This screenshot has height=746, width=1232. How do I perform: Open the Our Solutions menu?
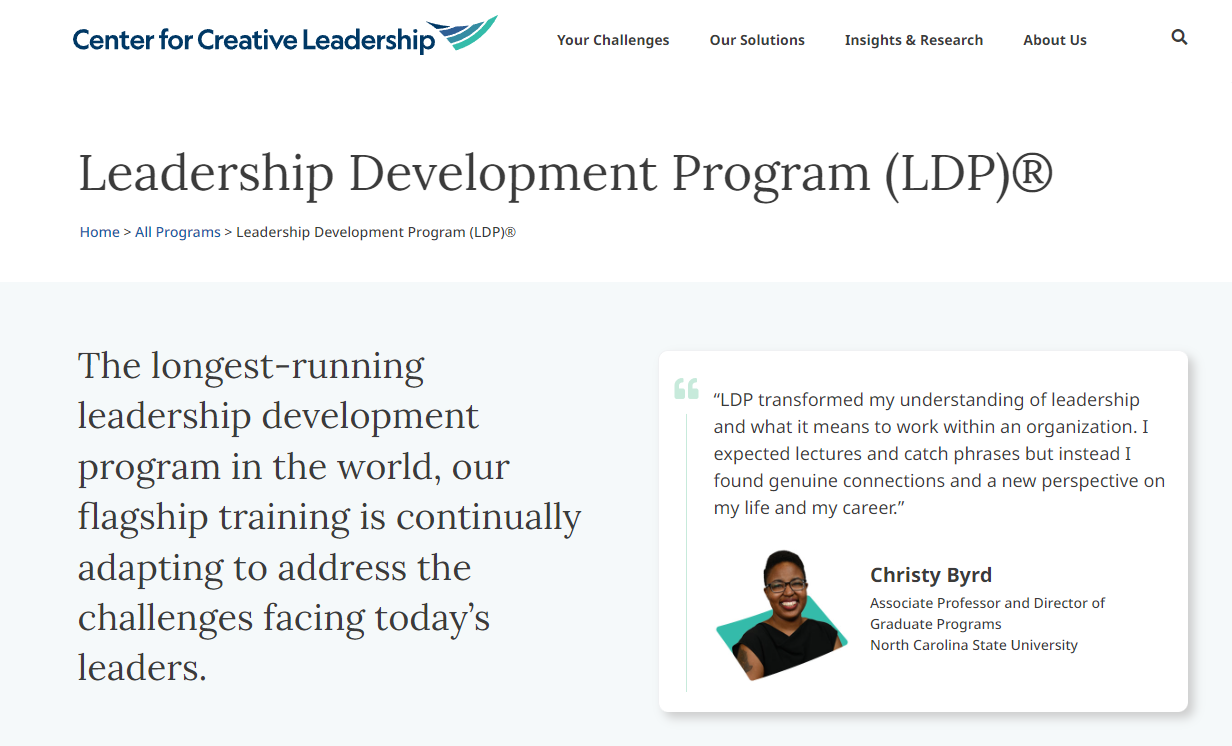(757, 40)
